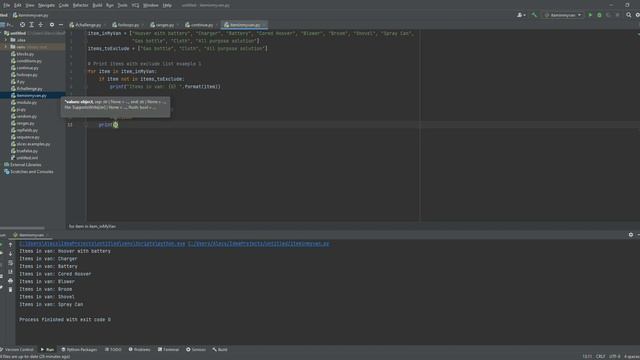Viewport: 640px width, 360px height.
Task: Click the print icon in Run panel
Action: (11, 281)
